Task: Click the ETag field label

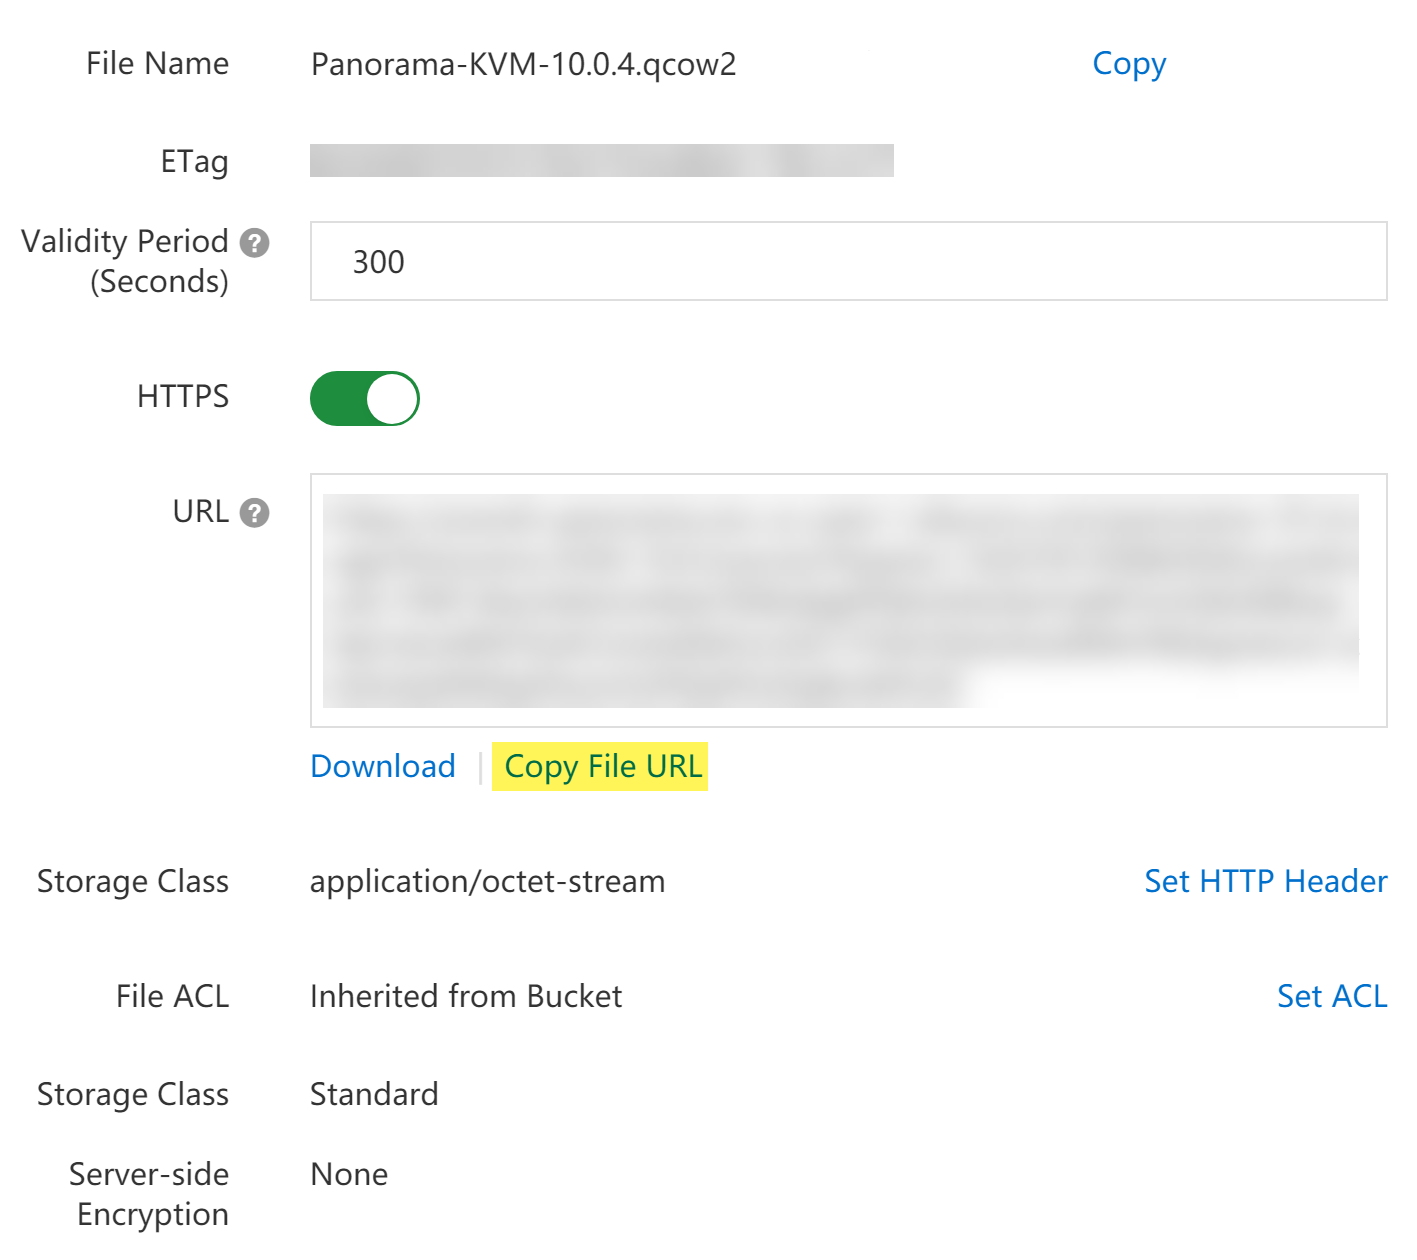Action: (x=194, y=161)
